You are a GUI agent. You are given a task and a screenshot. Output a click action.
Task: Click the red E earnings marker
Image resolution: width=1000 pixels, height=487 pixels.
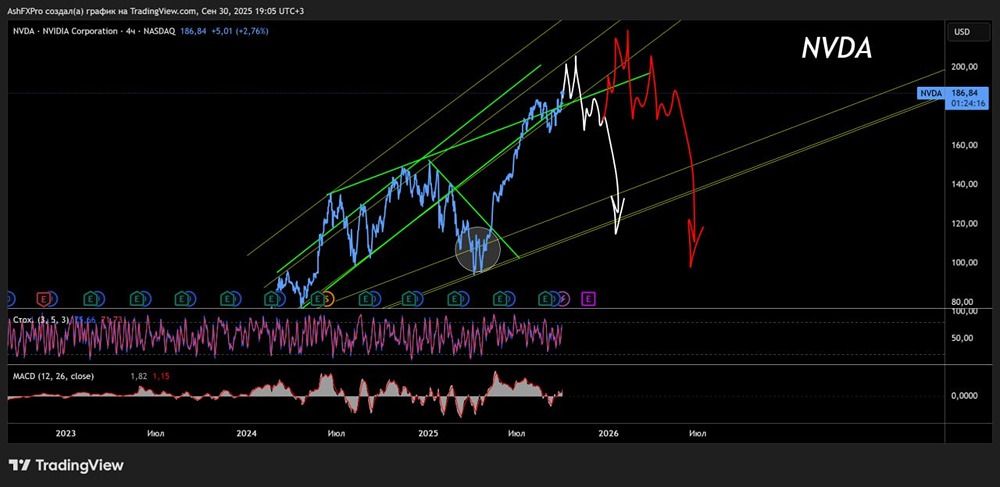tap(43, 298)
